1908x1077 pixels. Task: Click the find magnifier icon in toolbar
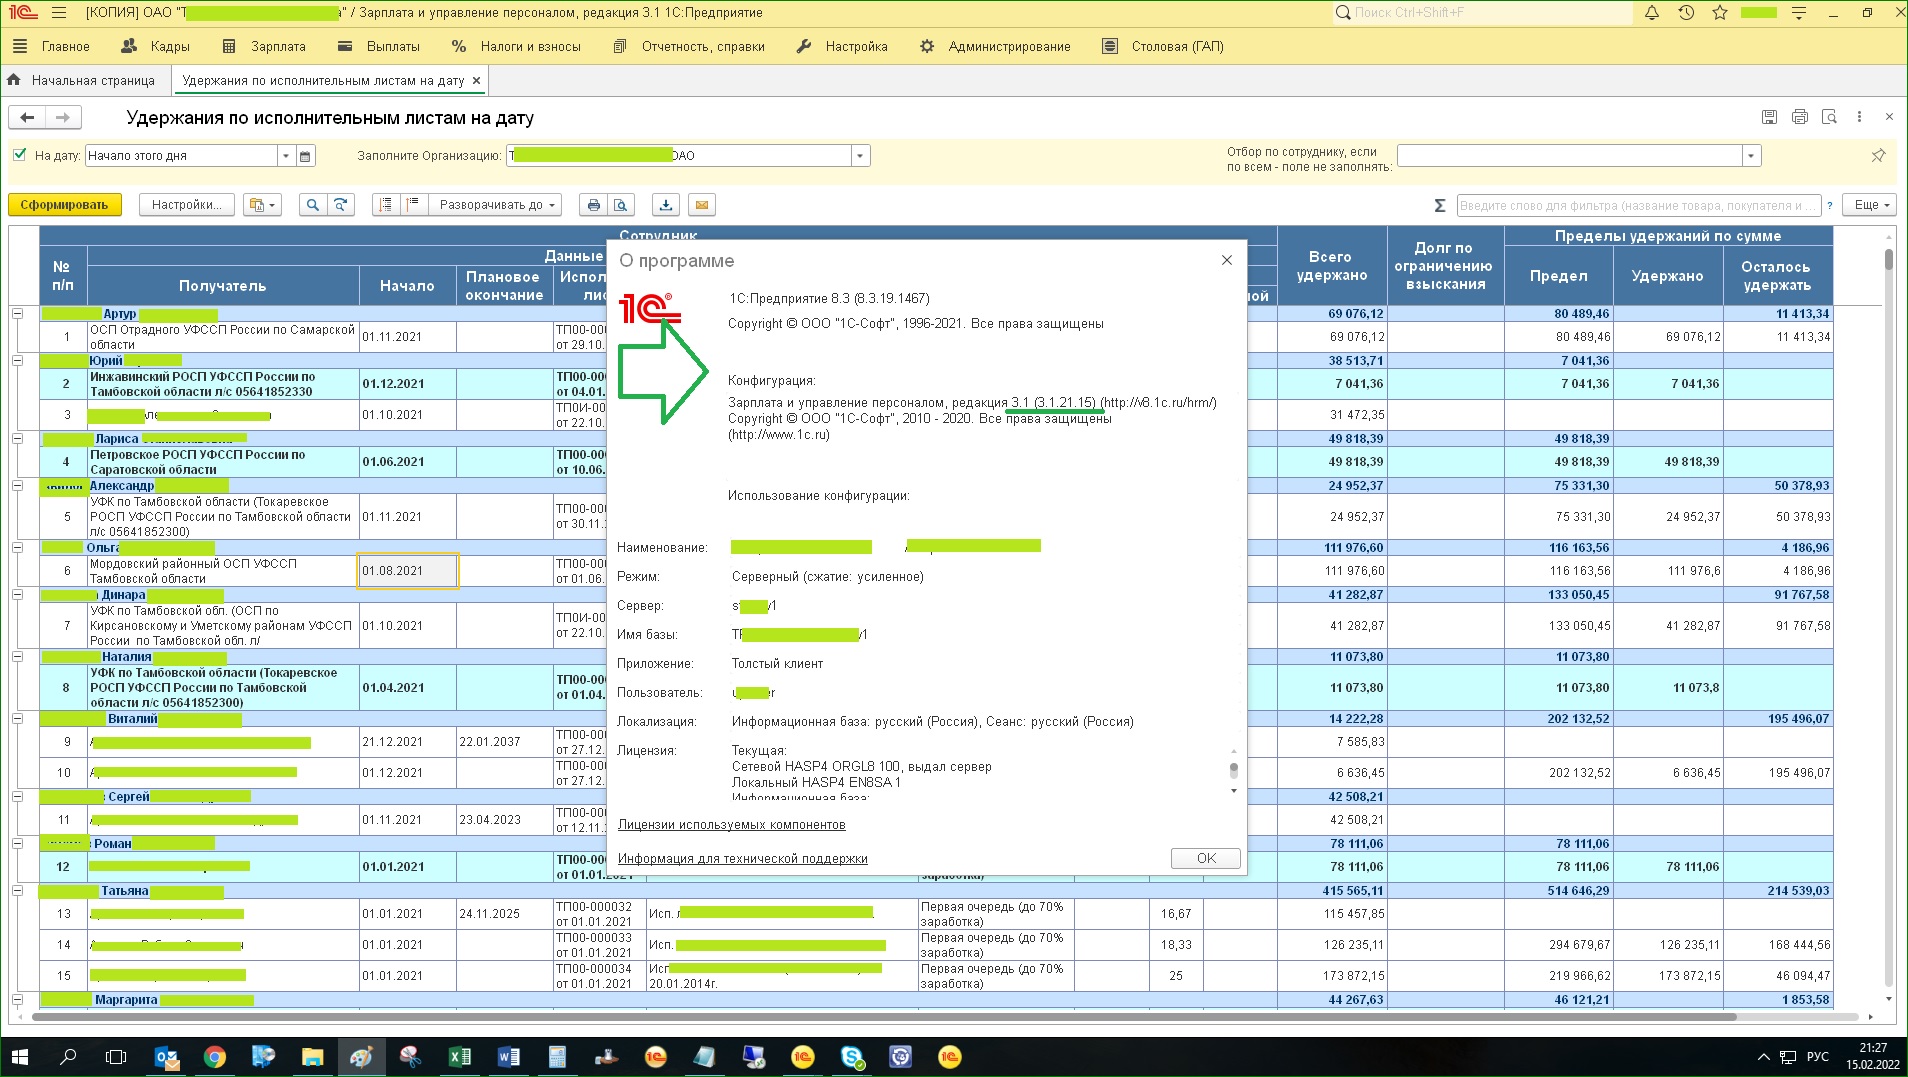313,205
